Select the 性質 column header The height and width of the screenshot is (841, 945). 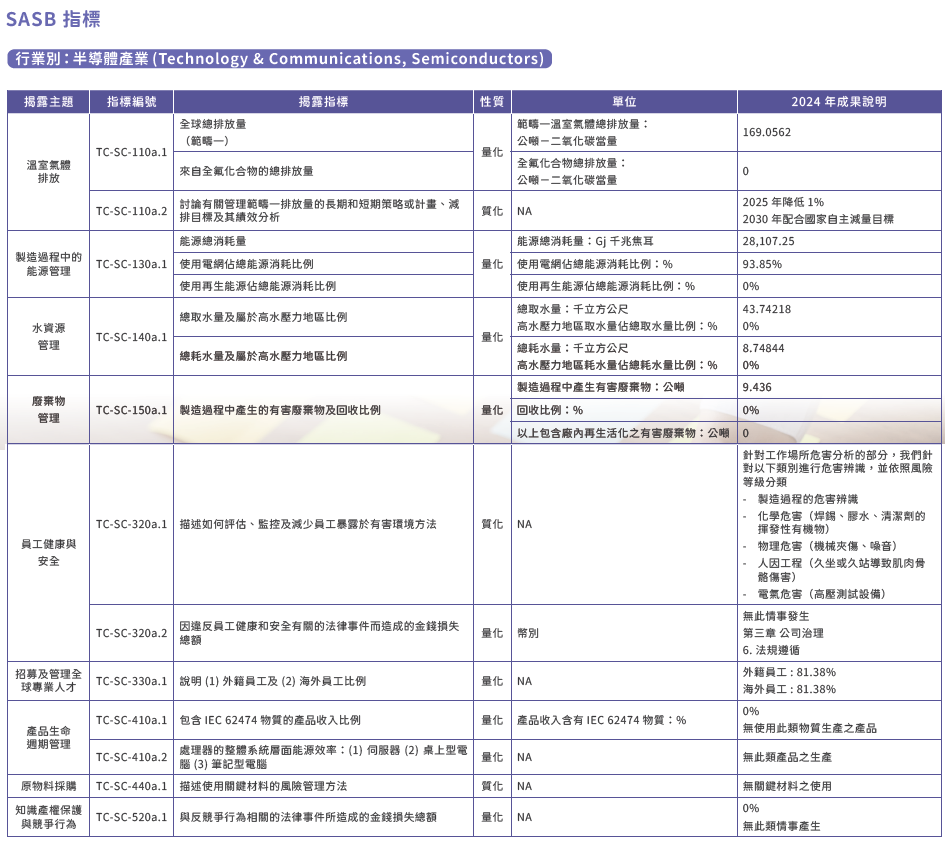[491, 102]
